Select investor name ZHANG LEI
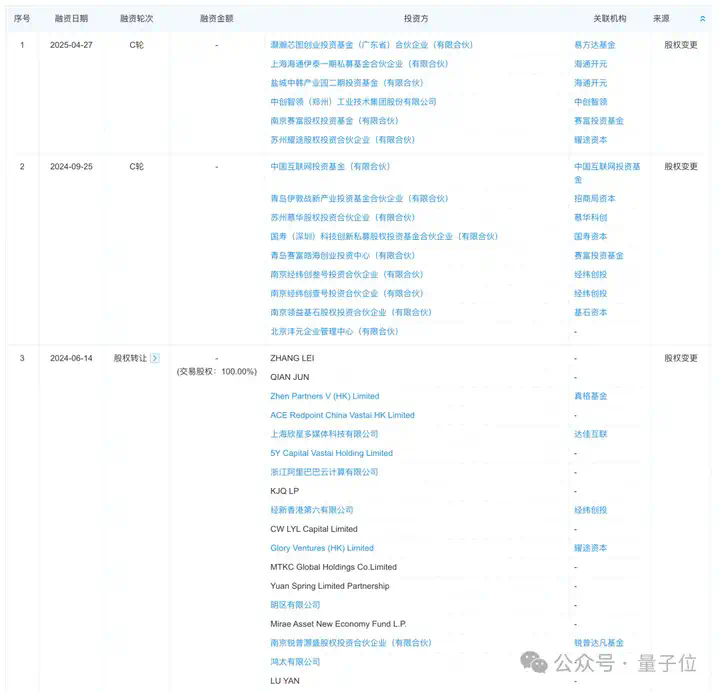Screen dimensions: 720x692 292,358
